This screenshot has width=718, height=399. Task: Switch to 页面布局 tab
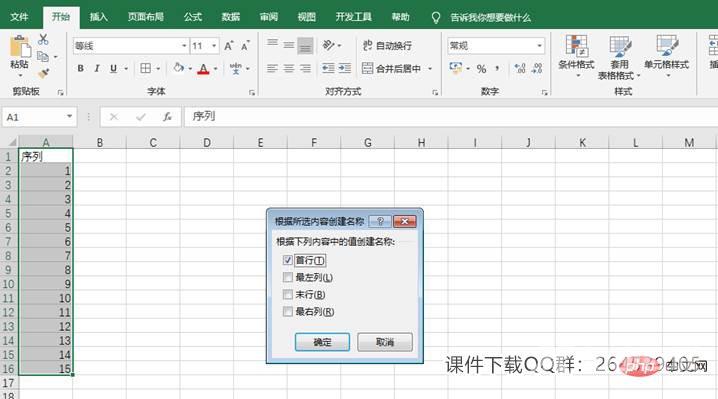point(145,17)
